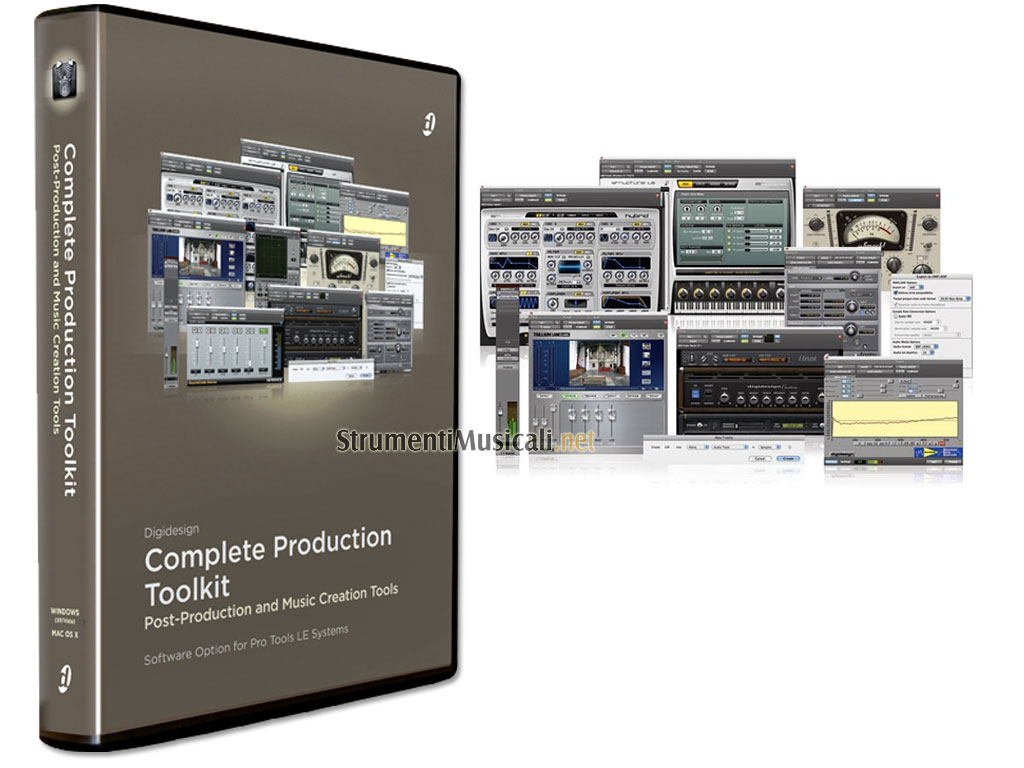Click the StrumentiMusicali.net watermark link
The width and height of the screenshot is (1024, 768).
point(466,440)
